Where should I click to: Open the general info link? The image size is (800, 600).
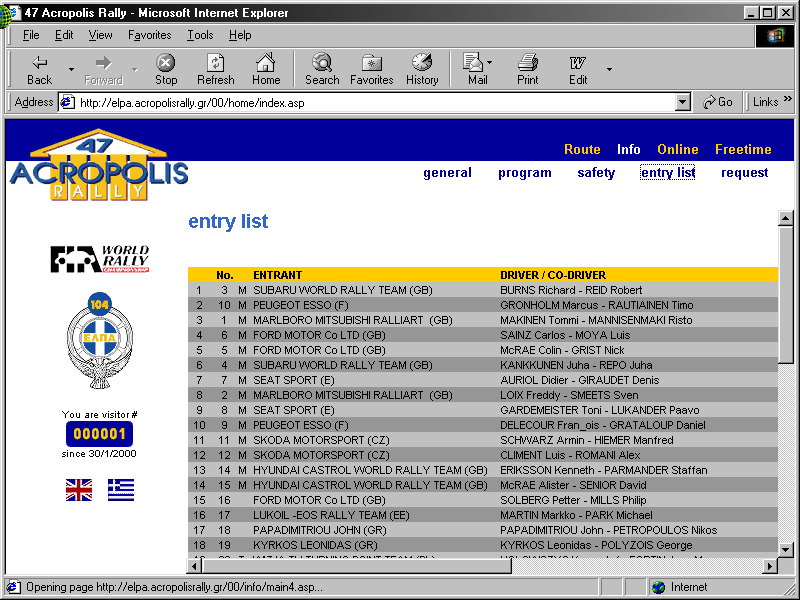(x=447, y=173)
